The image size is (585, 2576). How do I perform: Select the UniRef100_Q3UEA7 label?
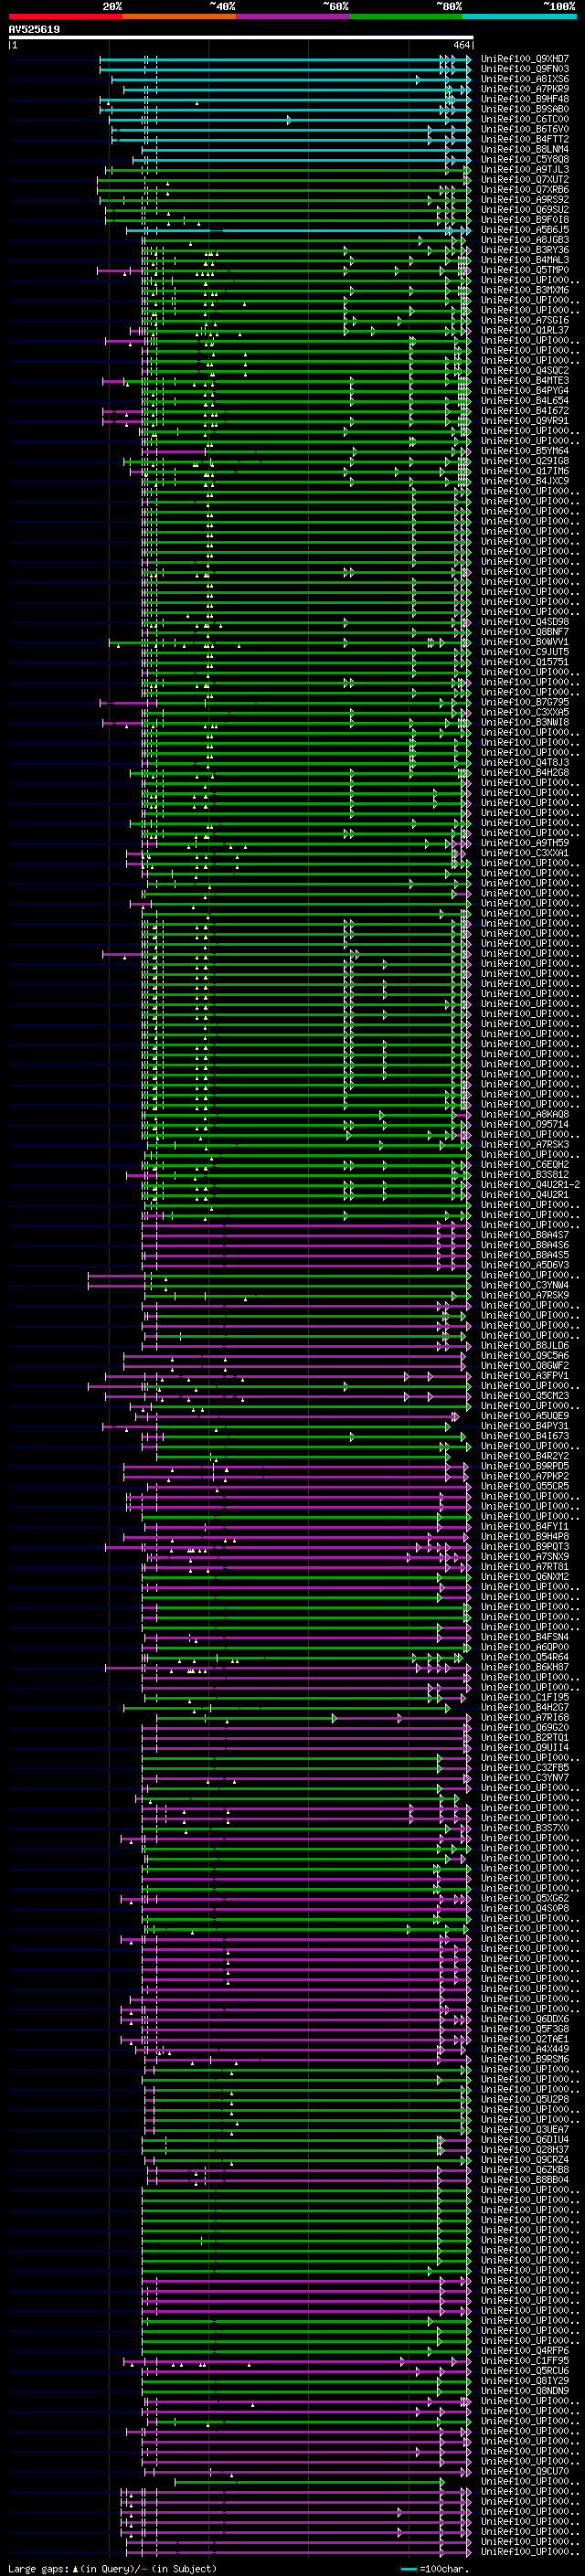tap(525, 2129)
